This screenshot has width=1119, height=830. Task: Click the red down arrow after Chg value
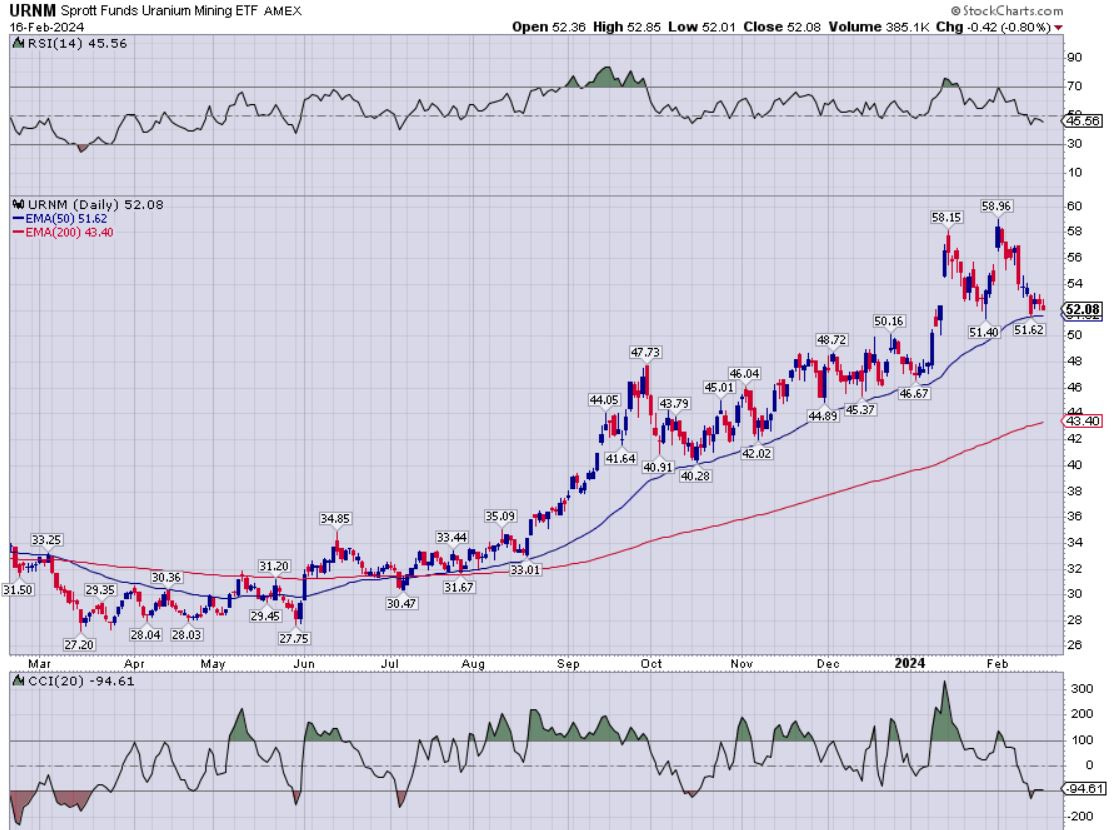(1058, 28)
